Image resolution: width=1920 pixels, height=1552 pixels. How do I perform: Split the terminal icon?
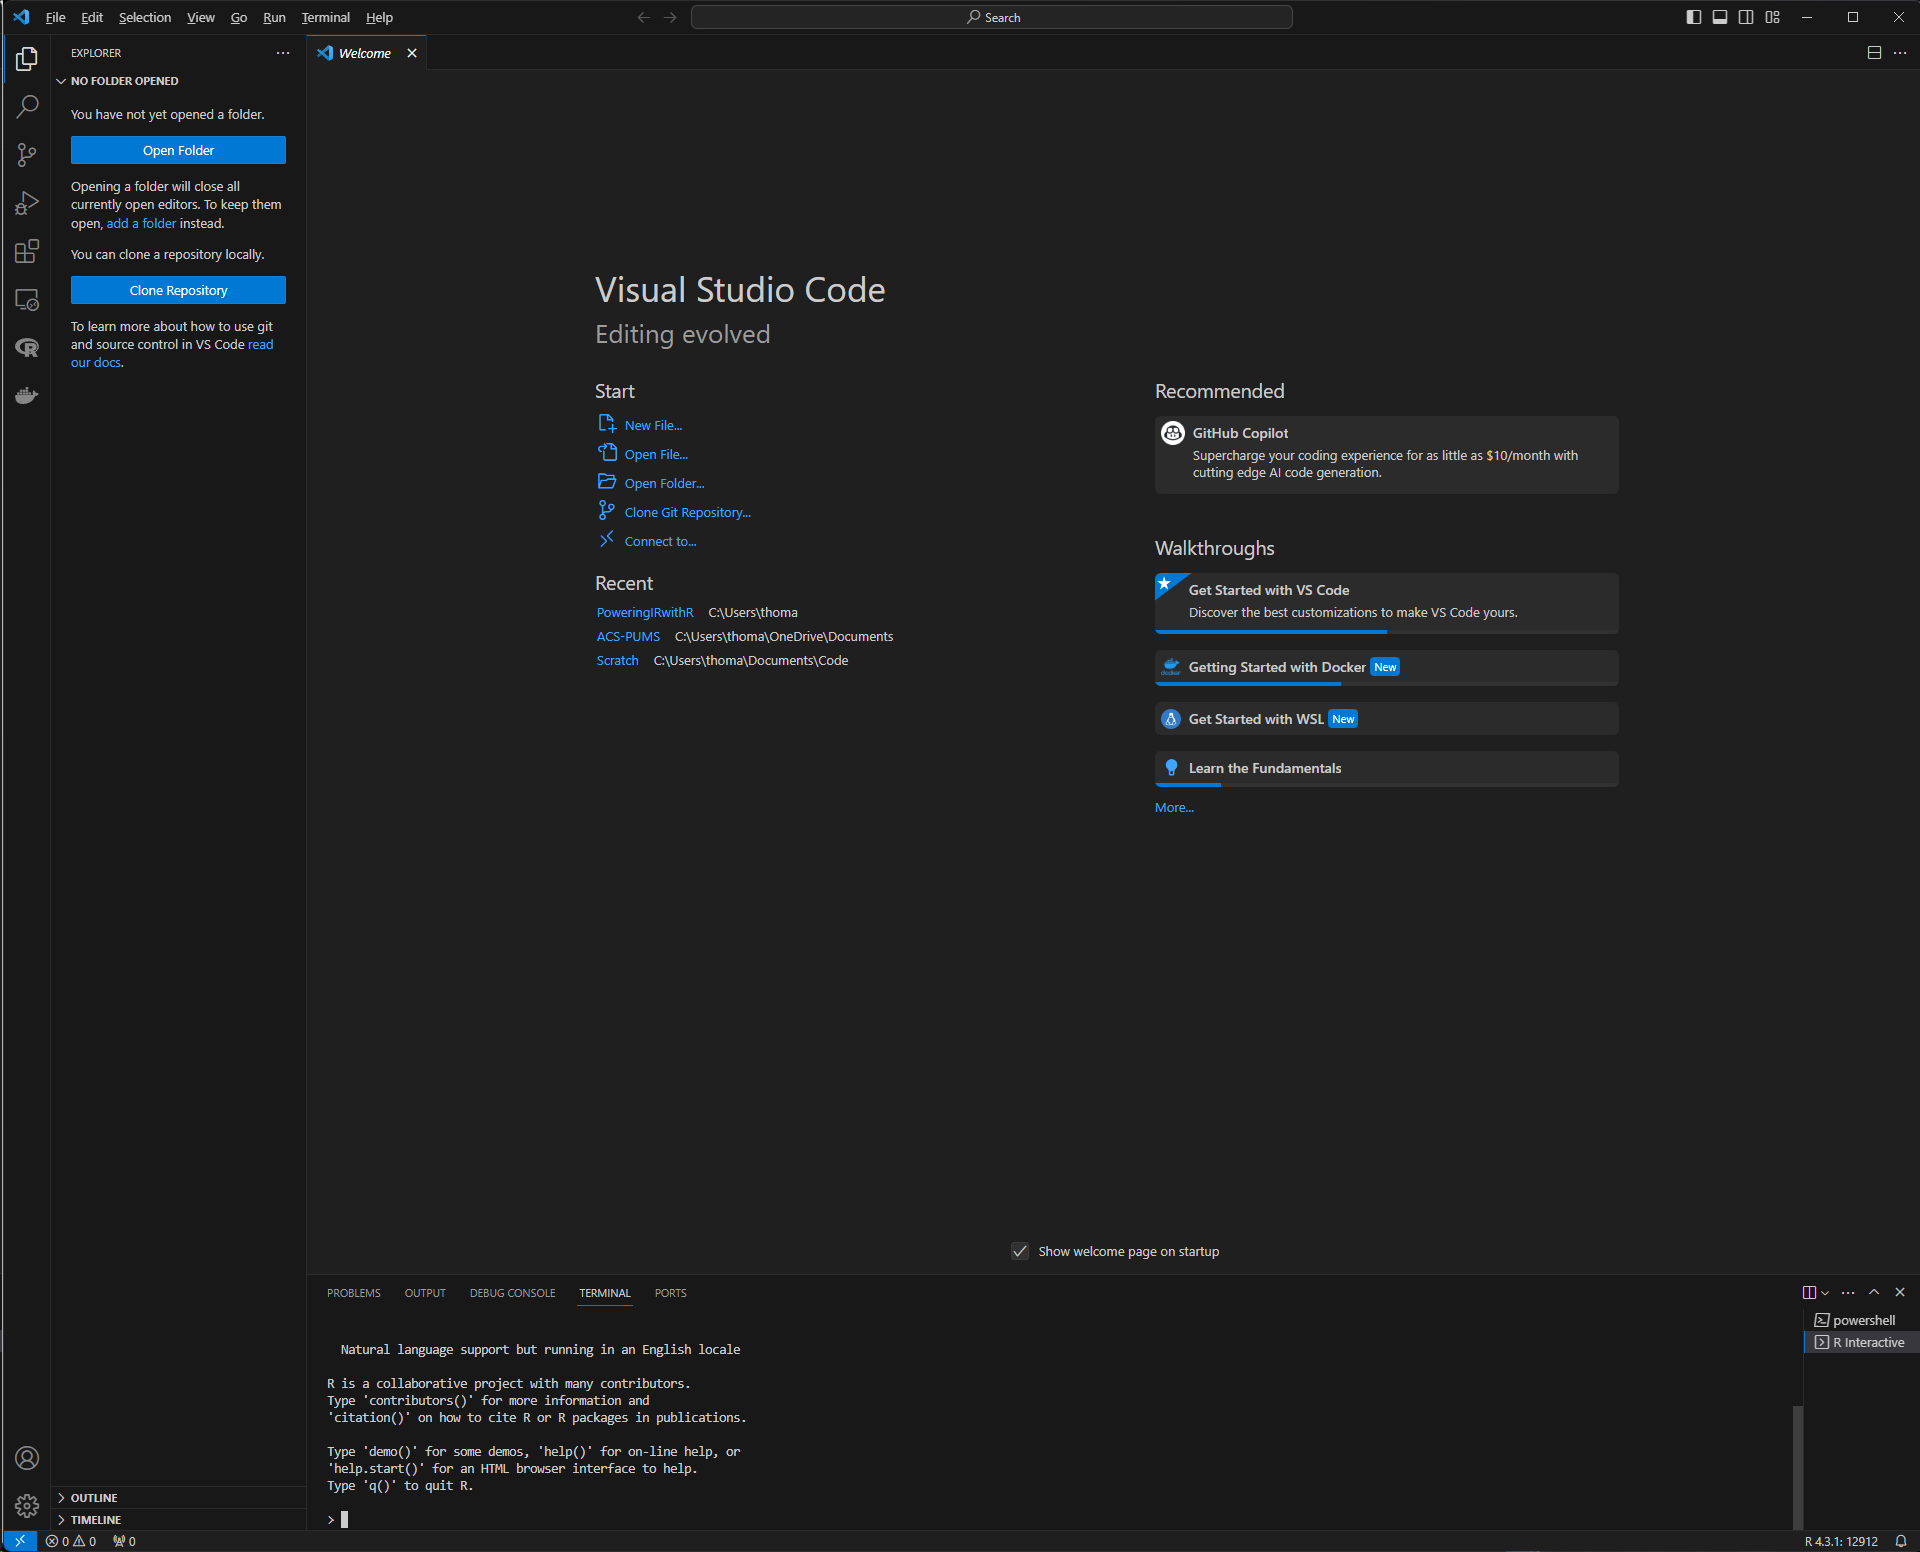1809,1292
